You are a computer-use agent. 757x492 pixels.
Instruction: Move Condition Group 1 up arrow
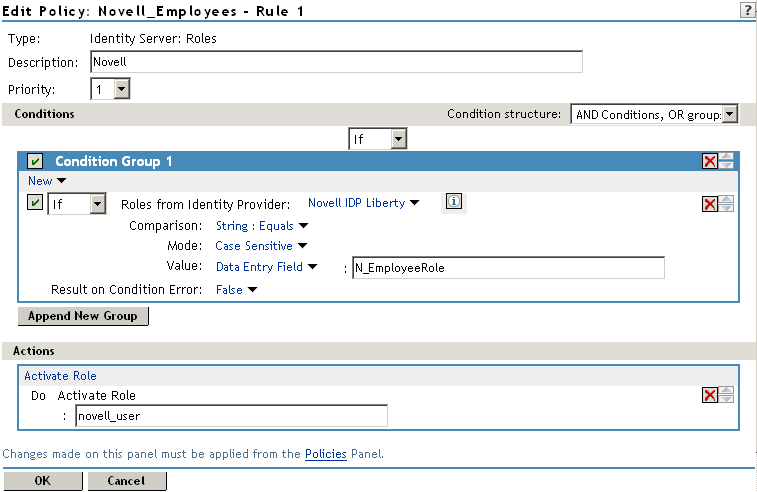[x=726, y=157]
